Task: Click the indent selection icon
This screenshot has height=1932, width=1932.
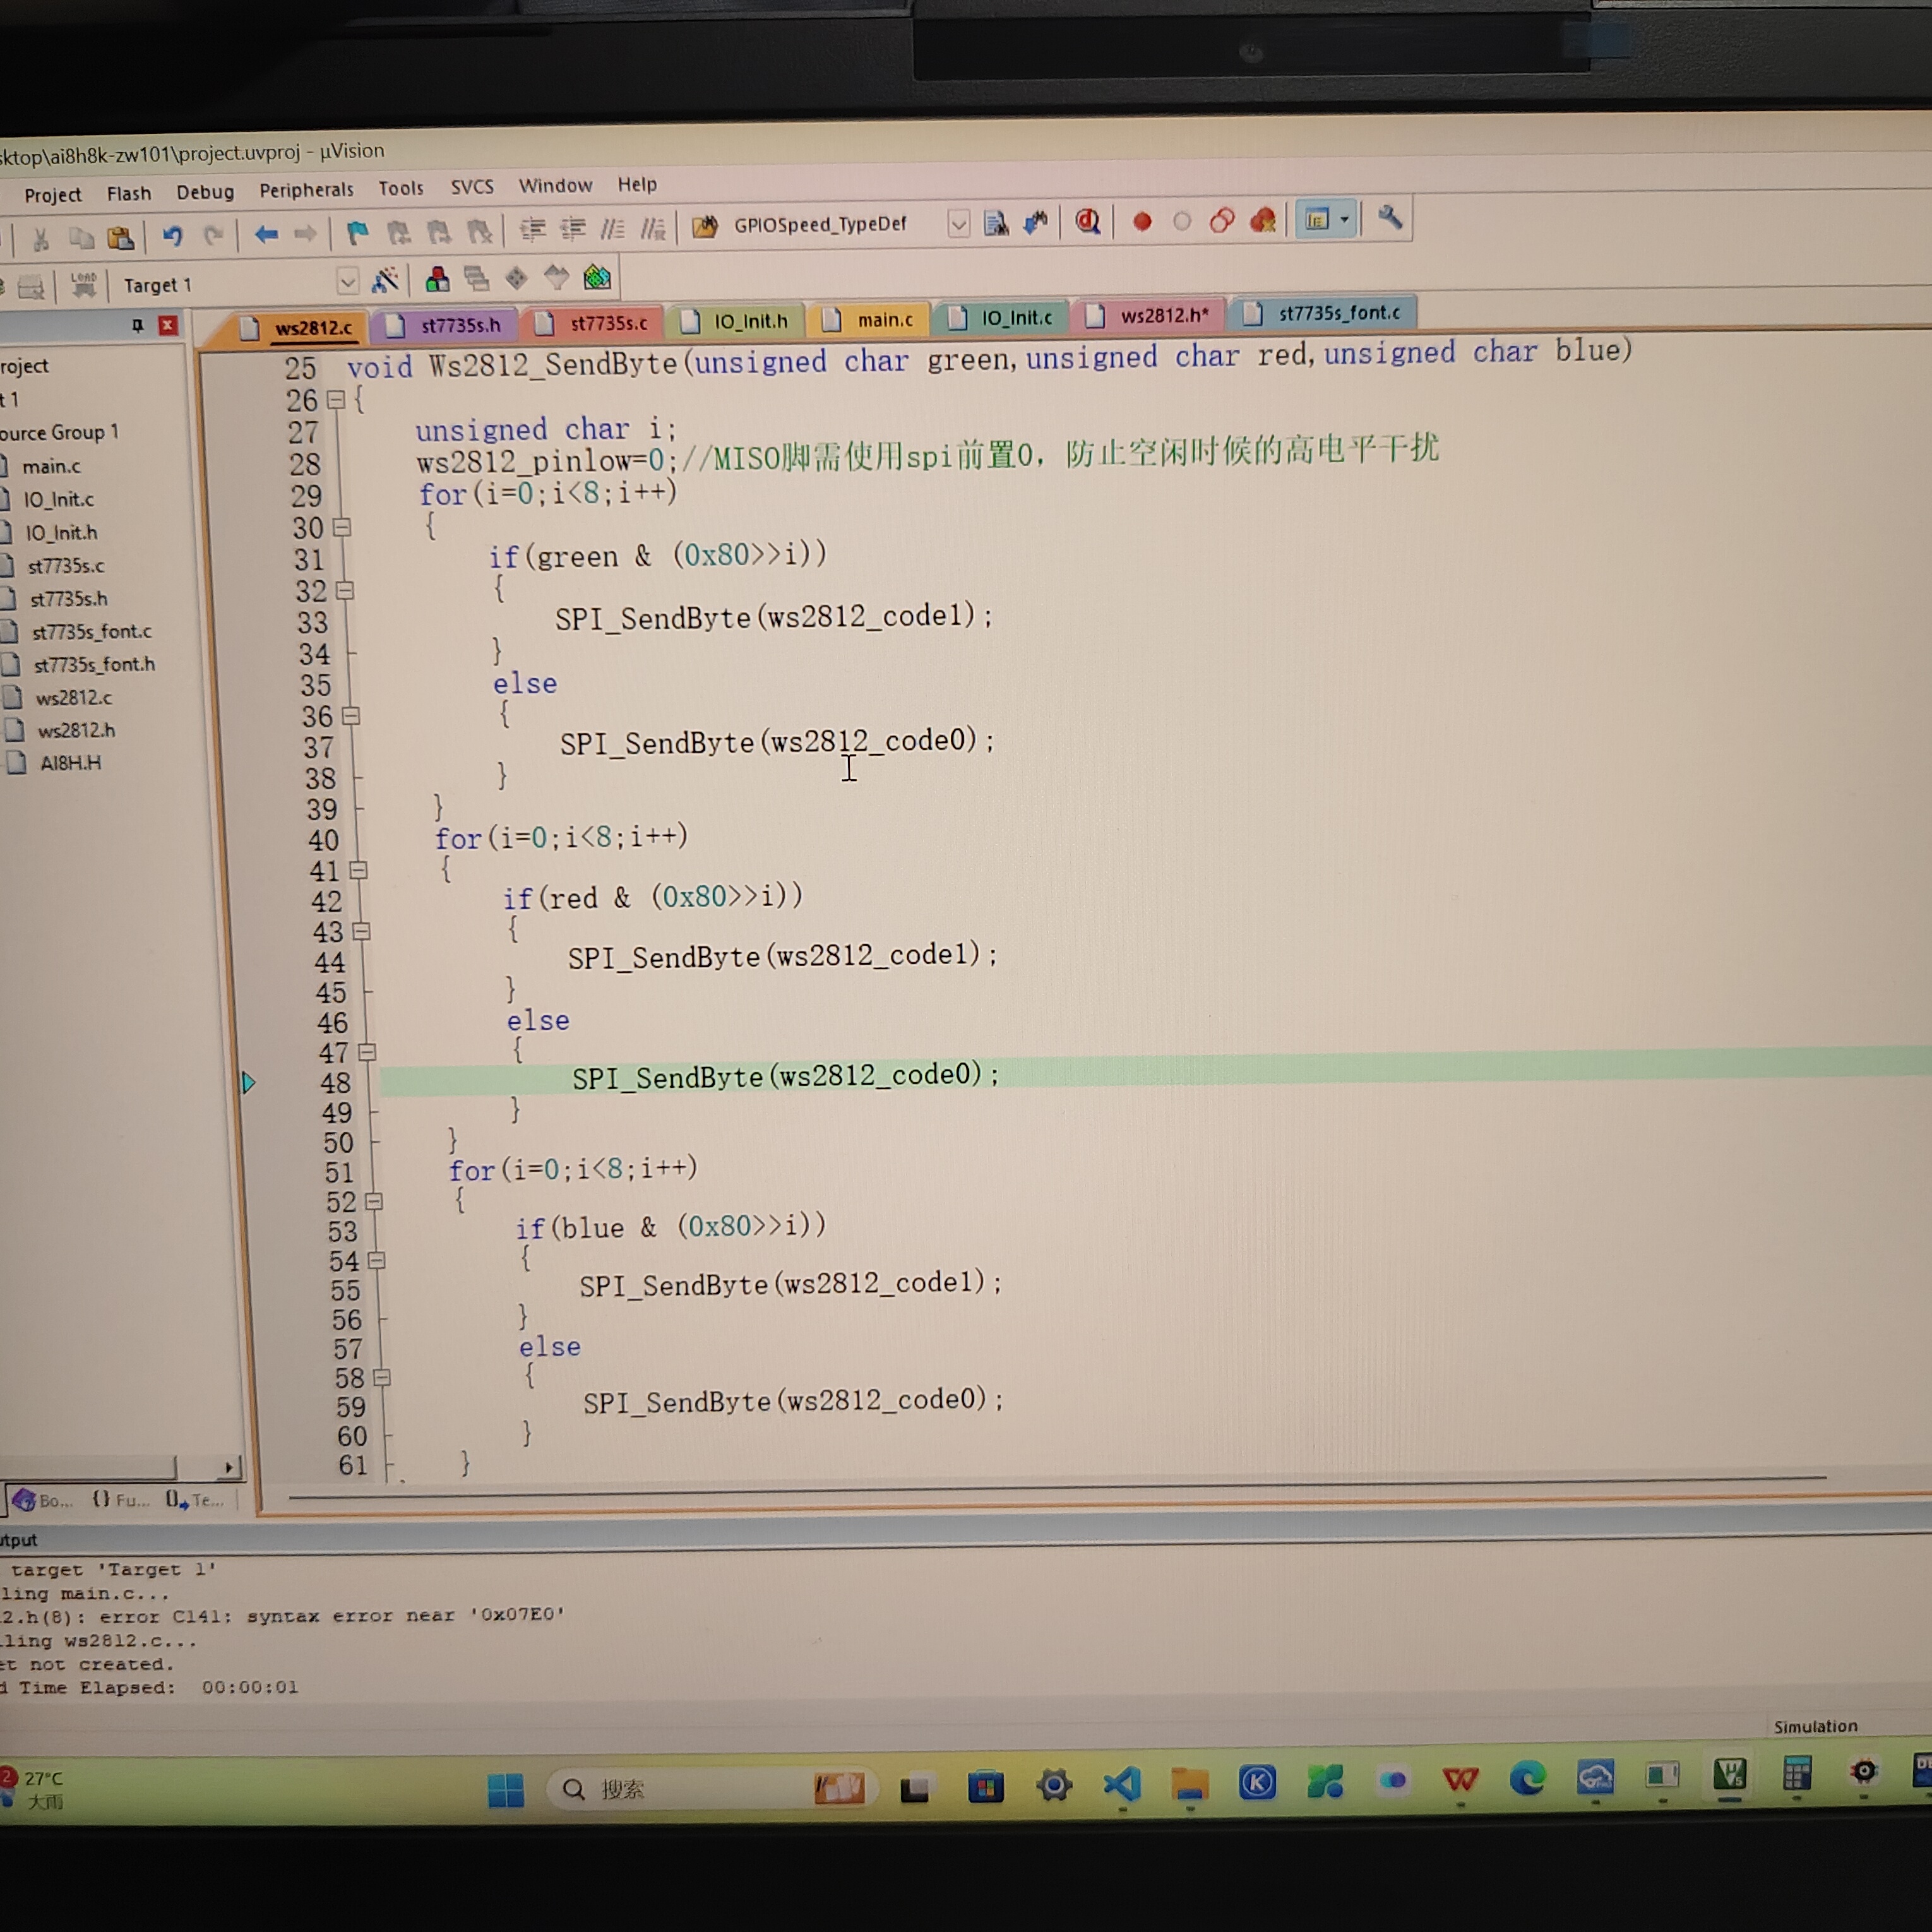Action: click(x=532, y=230)
